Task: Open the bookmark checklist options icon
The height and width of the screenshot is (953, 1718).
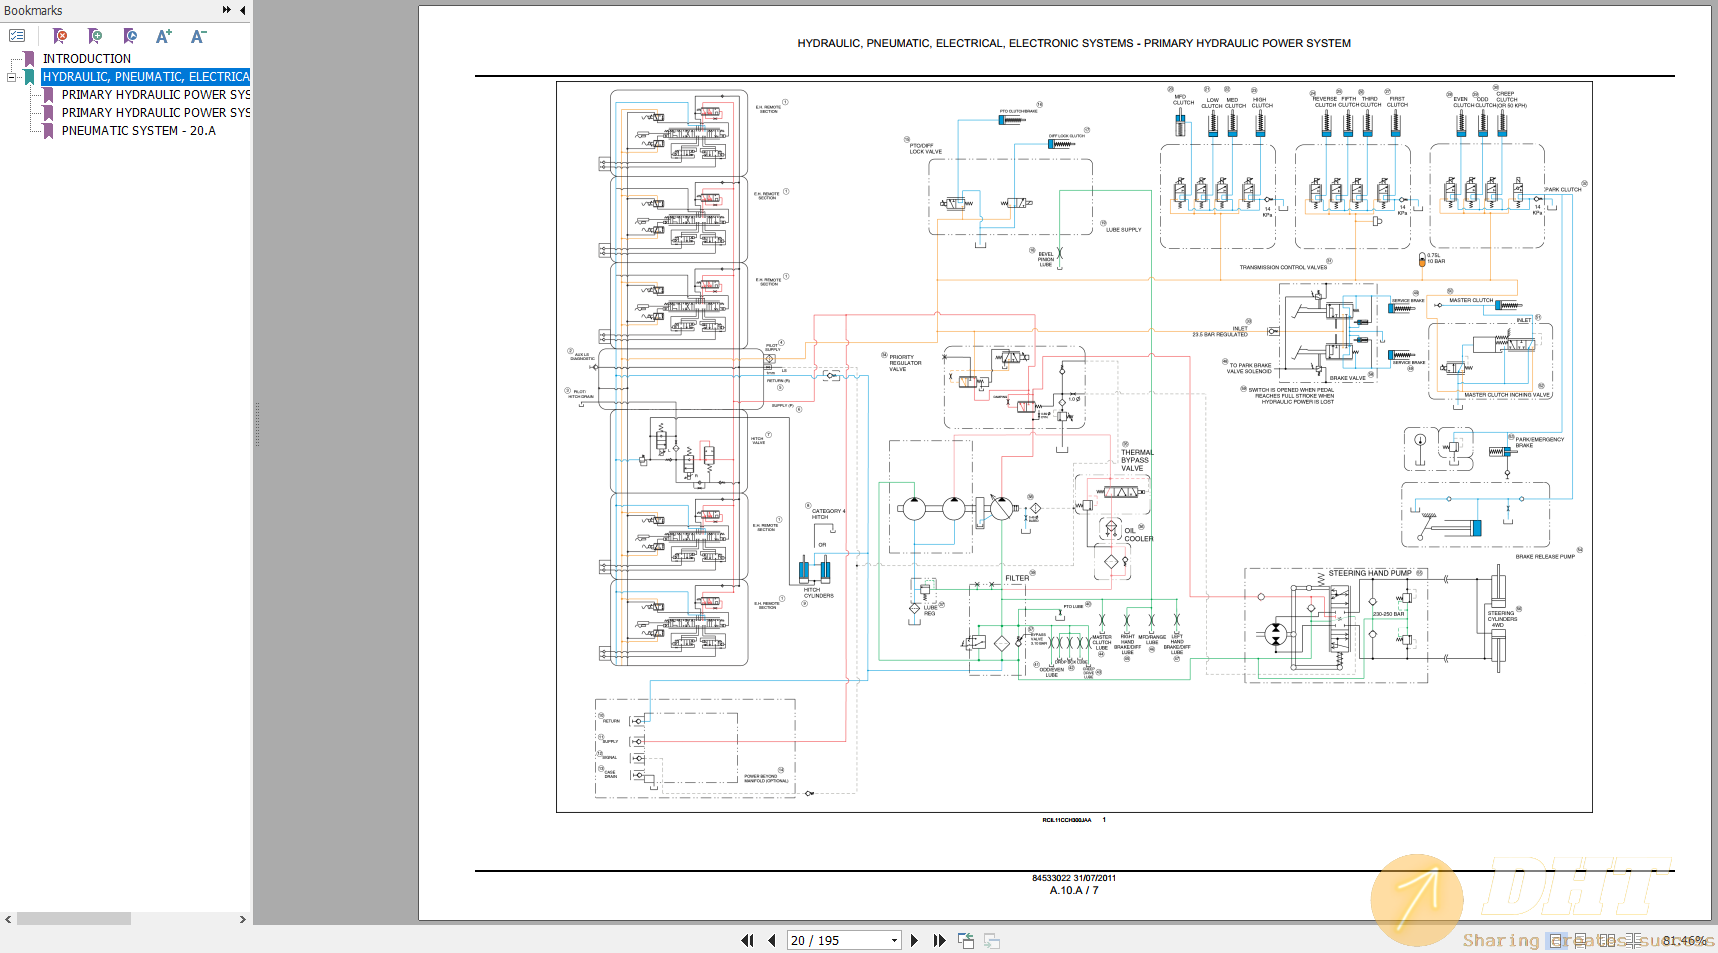Action: [x=17, y=35]
